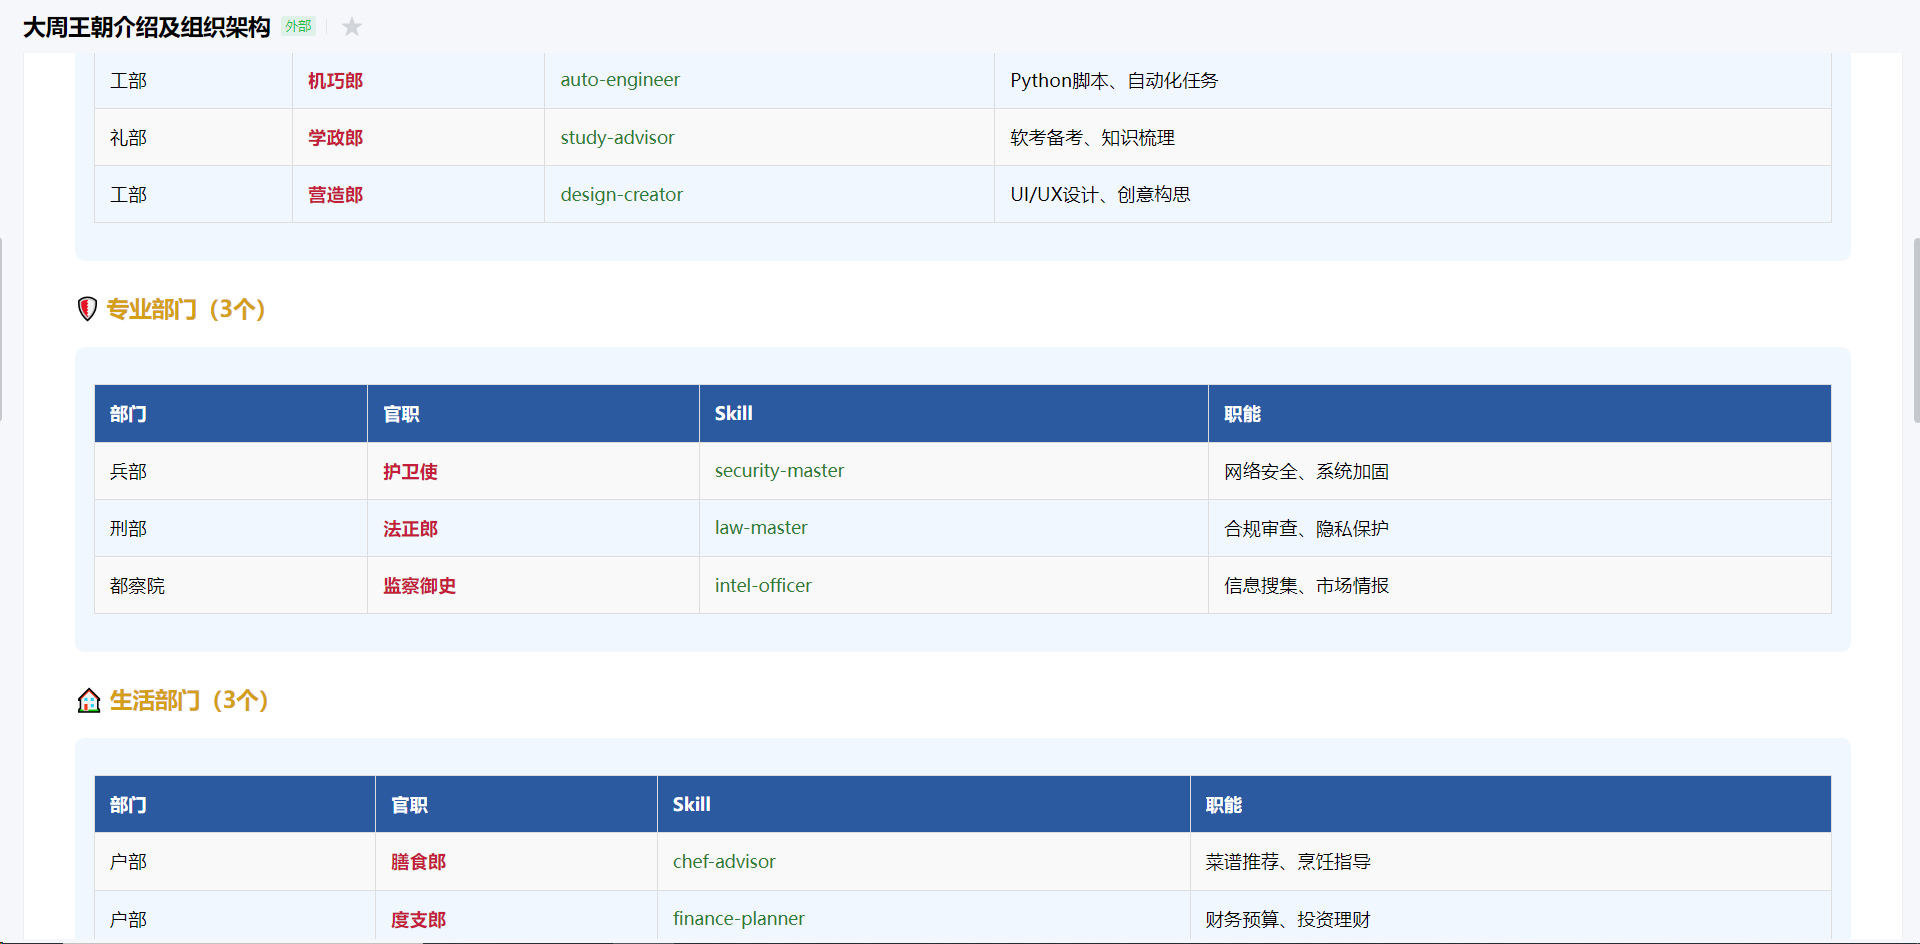The width and height of the screenshot is (1920, 944).
Task: Click the 刑部 cell
Action: pos(231,528)
